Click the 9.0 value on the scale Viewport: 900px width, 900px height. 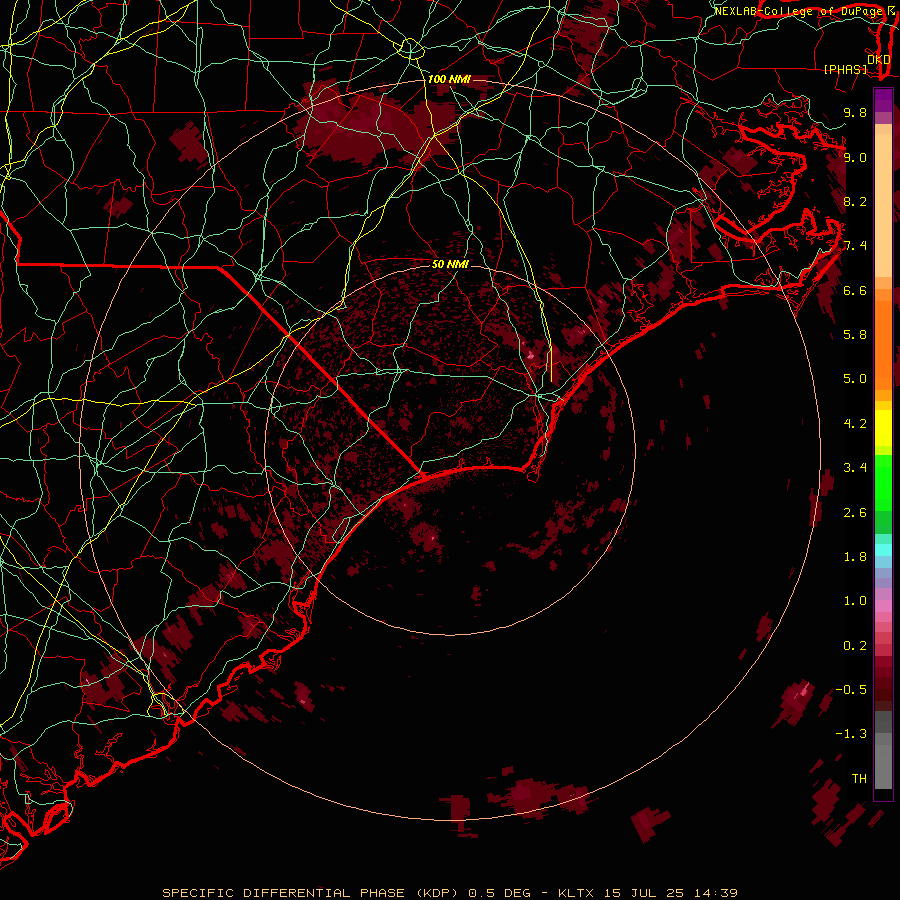(x=855, y=157)
